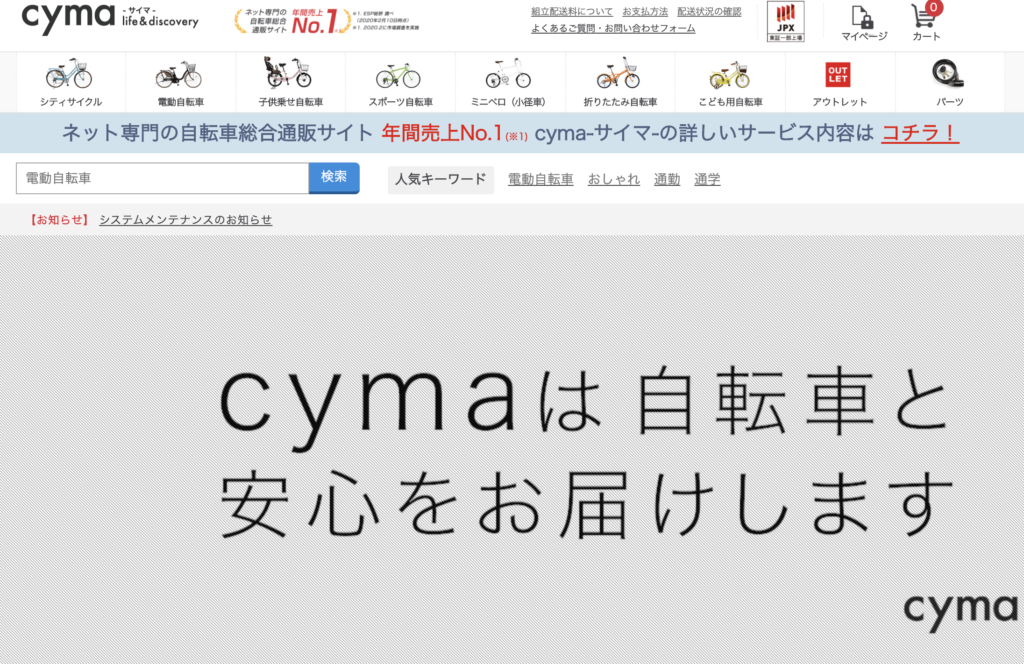The image size is (1024, 664).
Task: Follow the red コチラ！ banner link
Action: click(x=920, y=133)
